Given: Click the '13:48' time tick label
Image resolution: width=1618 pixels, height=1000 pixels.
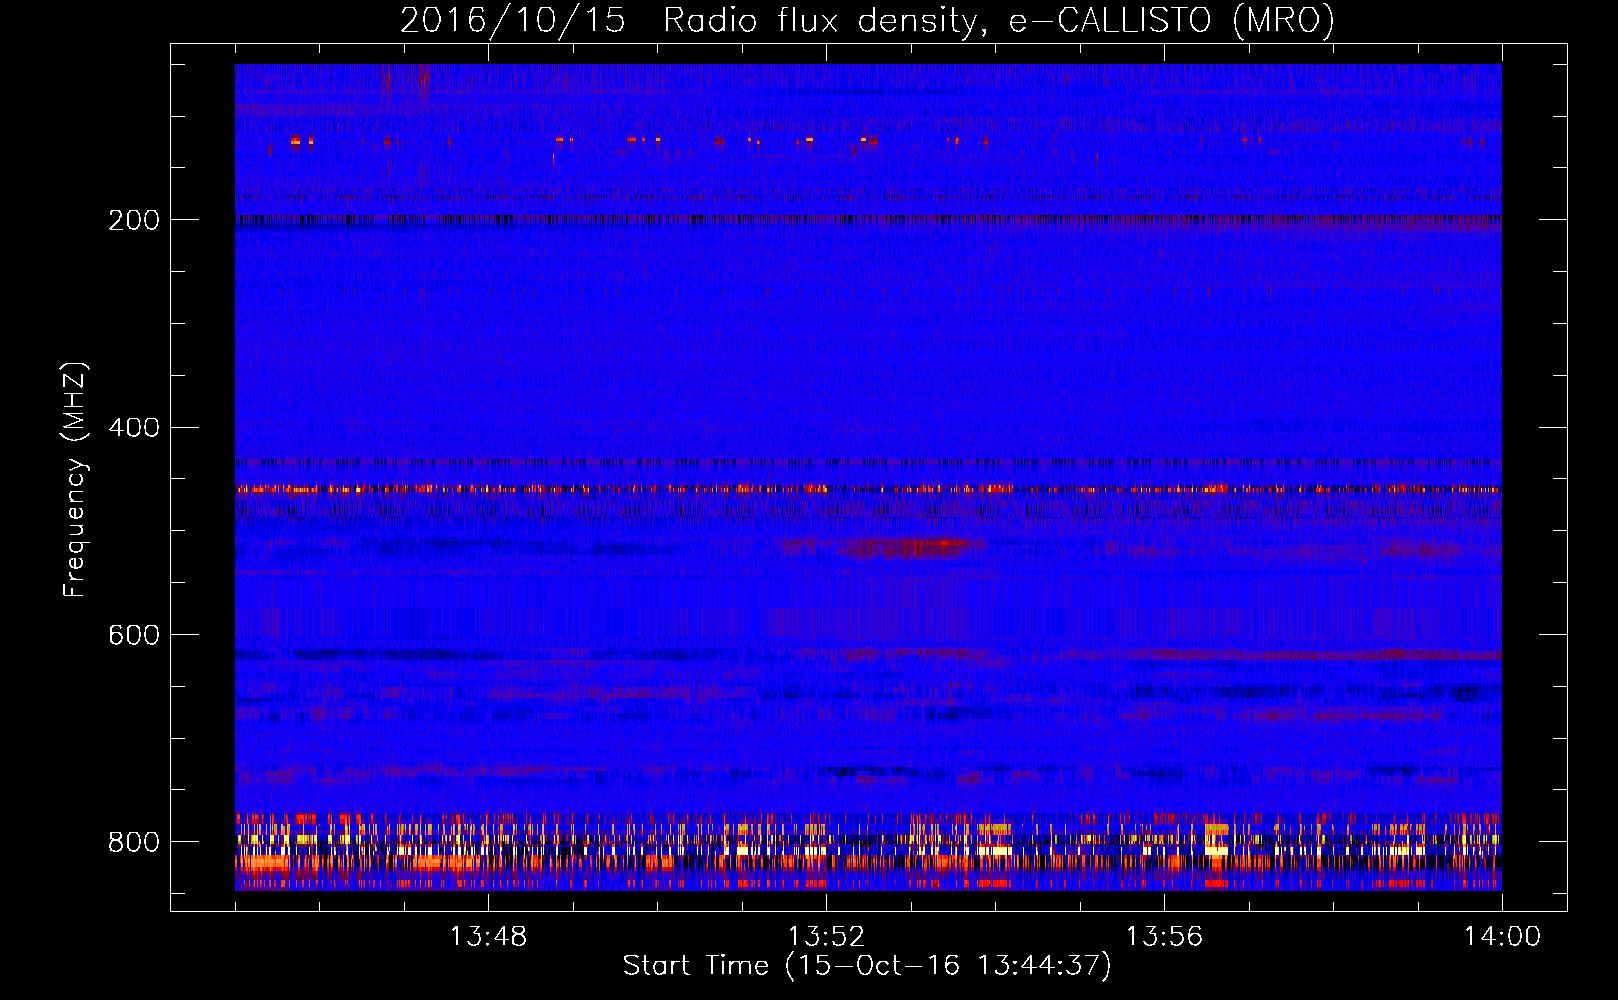Looking at the screenshot, I should (488, 937).
